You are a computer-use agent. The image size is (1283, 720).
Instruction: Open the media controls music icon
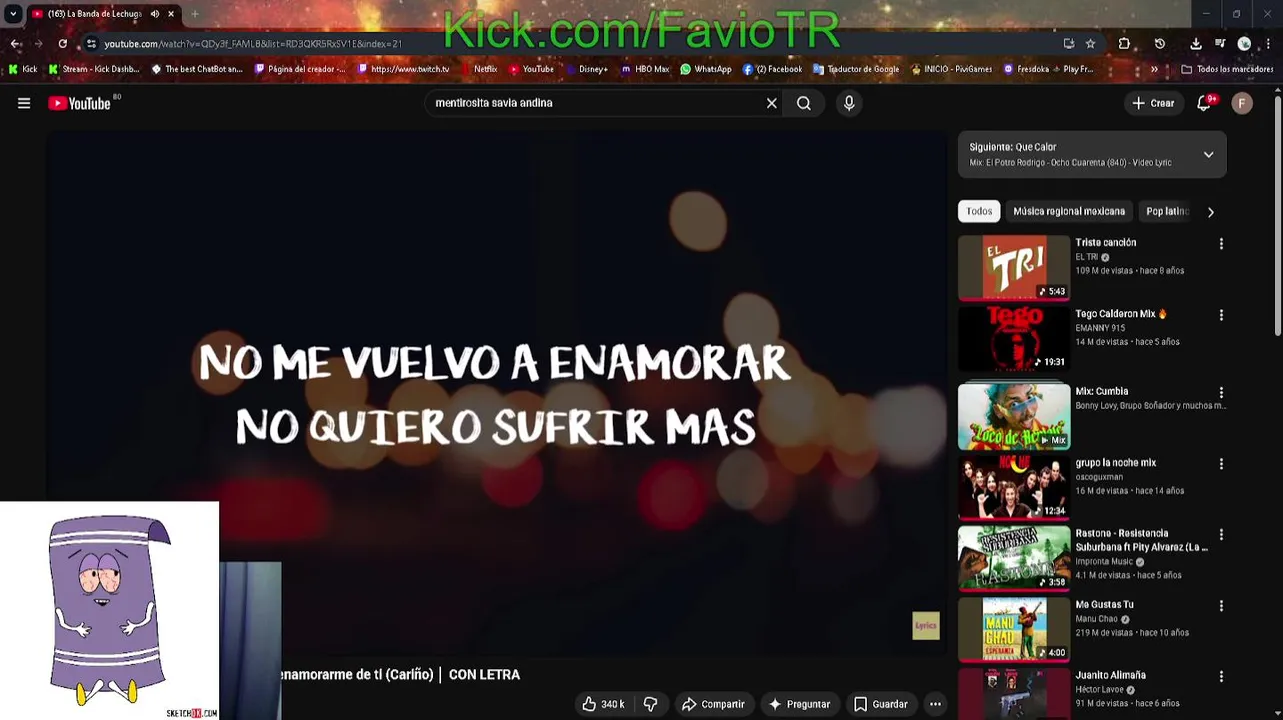click(1220, 44)
